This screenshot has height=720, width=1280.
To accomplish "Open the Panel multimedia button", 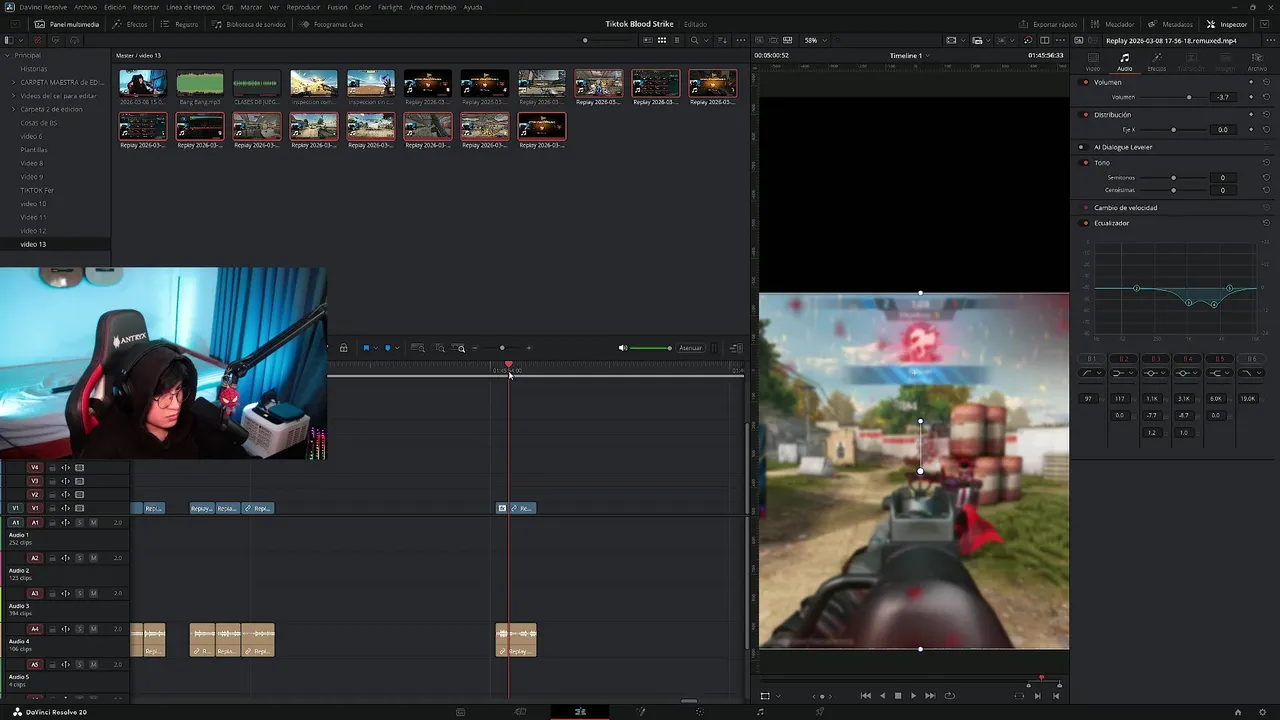I will tap(66, 24).
